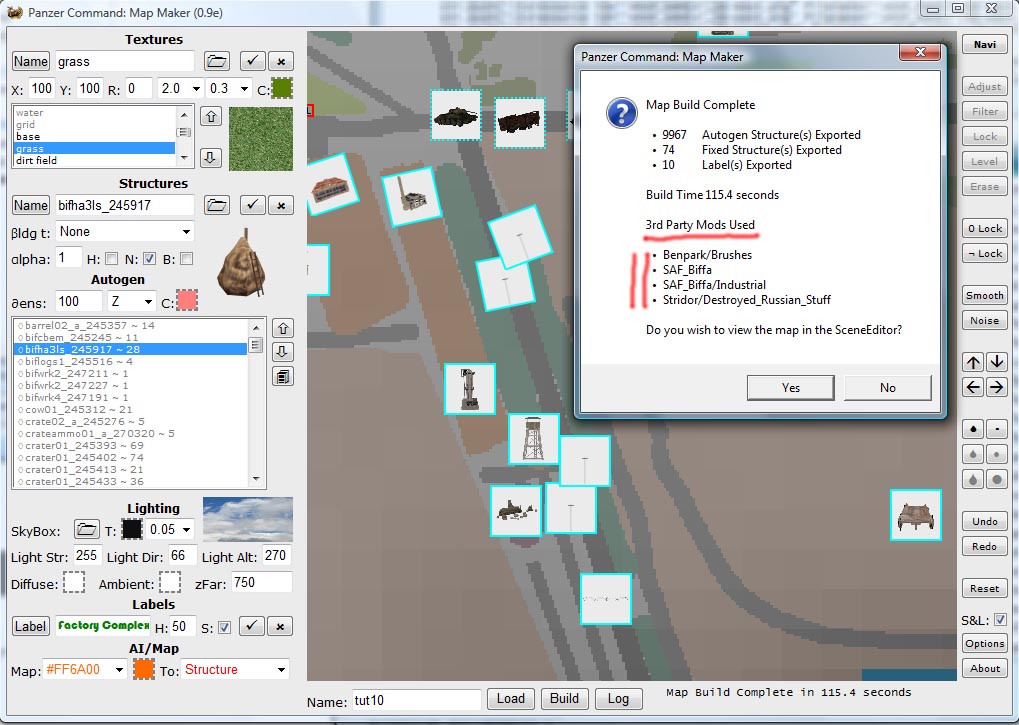Viewport: 1019px width, 725px height.
Task: Select cow01_245312 autogen entry
Action: tap(131, 409)
